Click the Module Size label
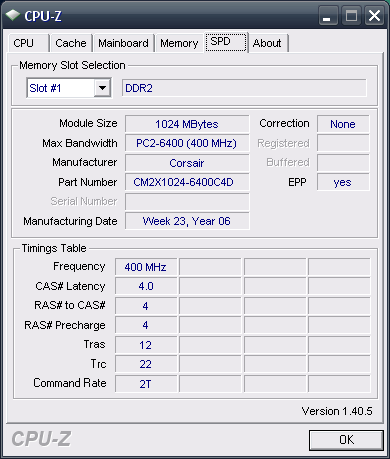Screen dimensions: 390x459 tap(88, 123)
